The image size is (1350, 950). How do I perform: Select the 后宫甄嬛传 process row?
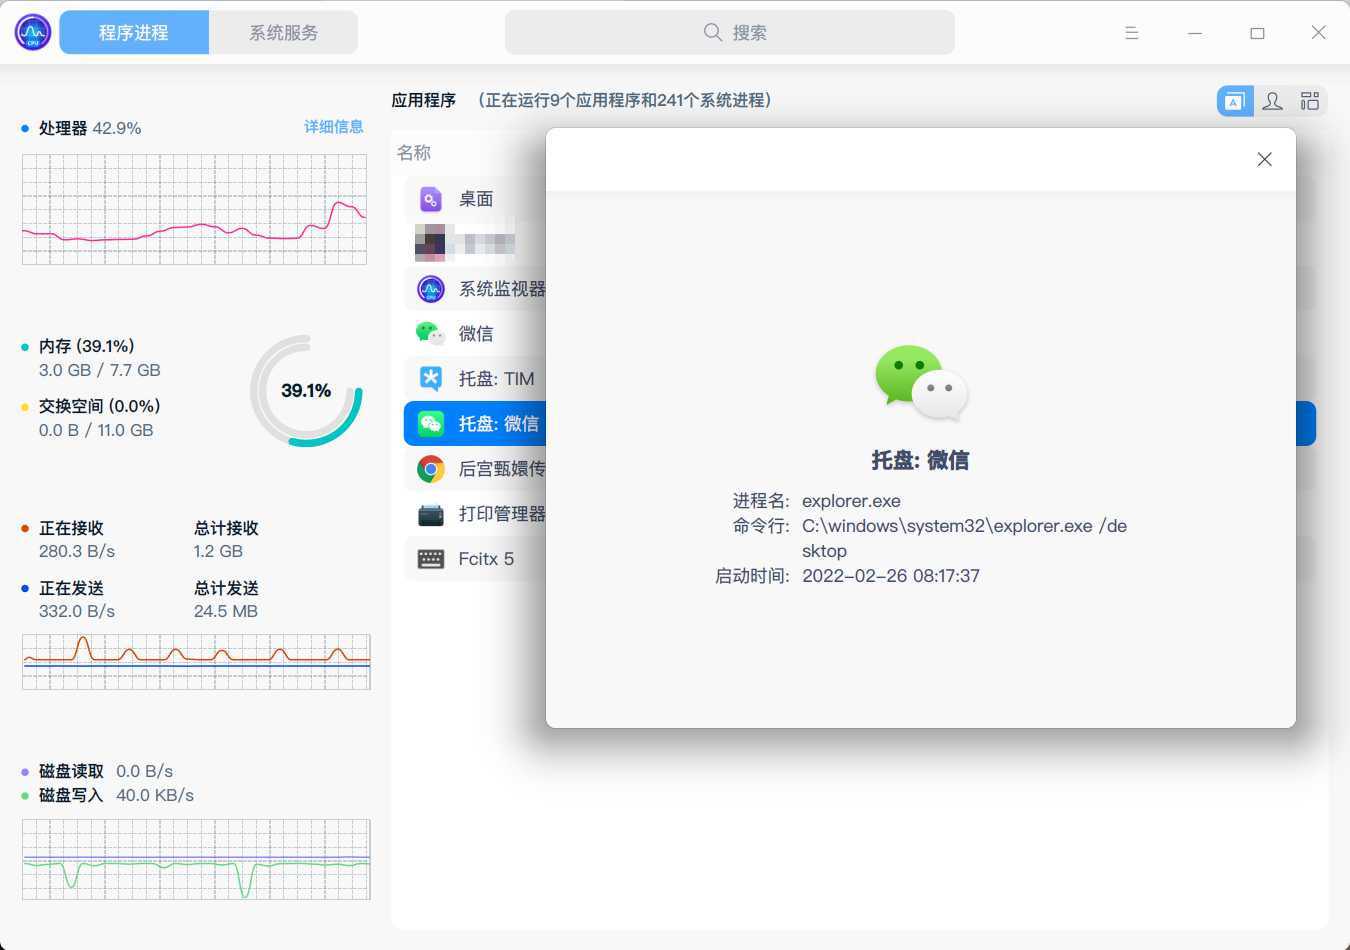click(x=470, y=468)
